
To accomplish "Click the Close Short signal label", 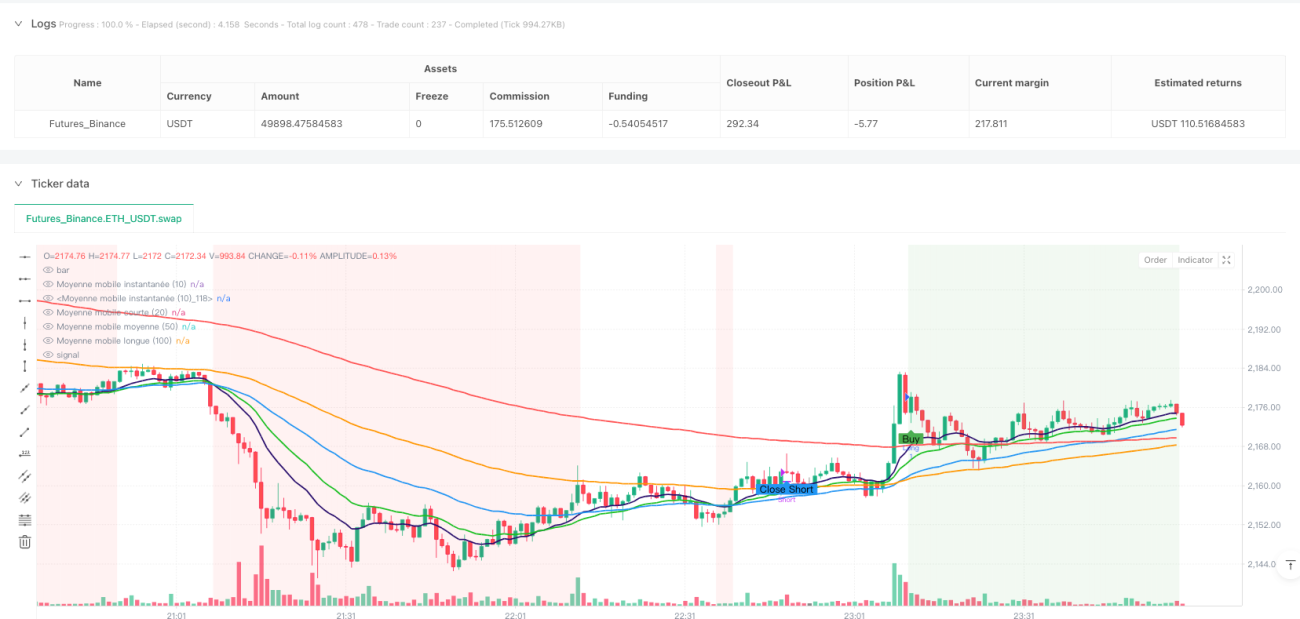I will [x=786, y=489].
